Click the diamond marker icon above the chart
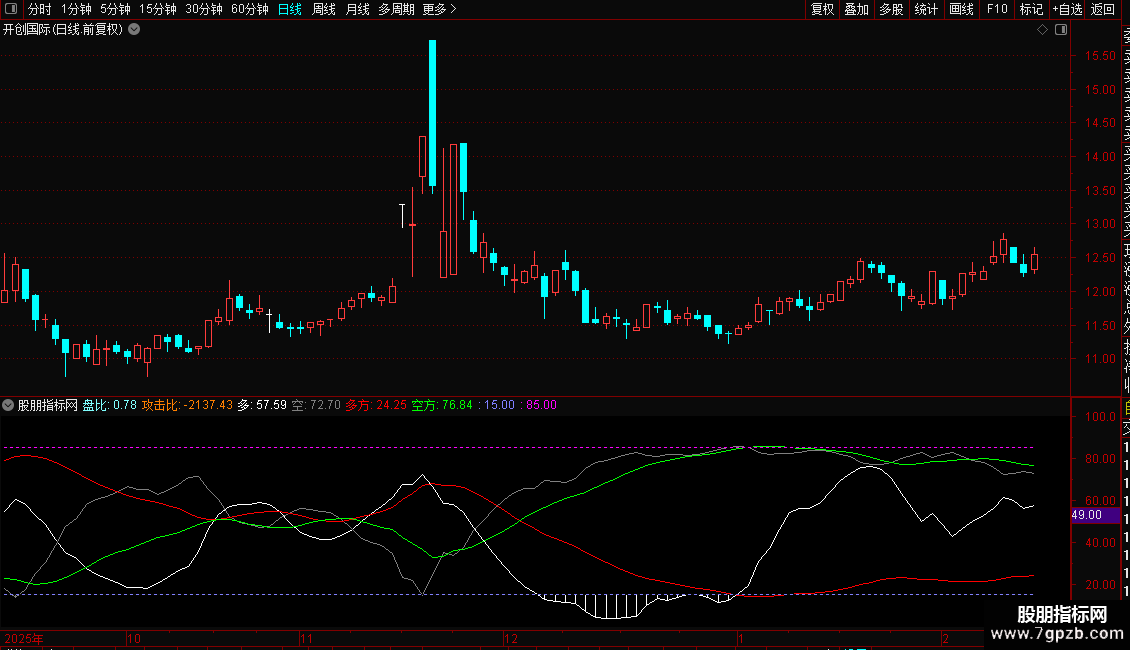Screen dimensions: 1130x650 coord(1042,30)
